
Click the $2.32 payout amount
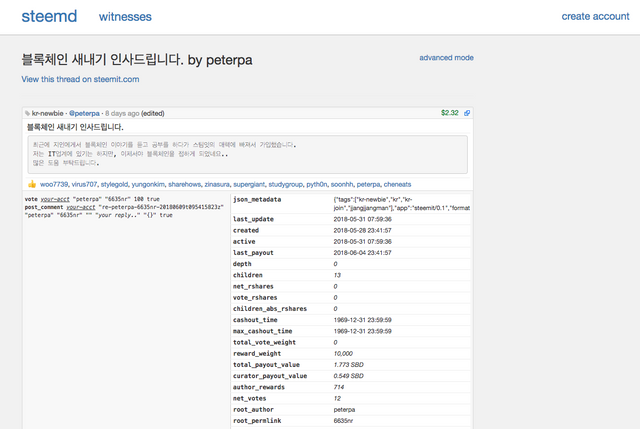click(x=449, y=113)
